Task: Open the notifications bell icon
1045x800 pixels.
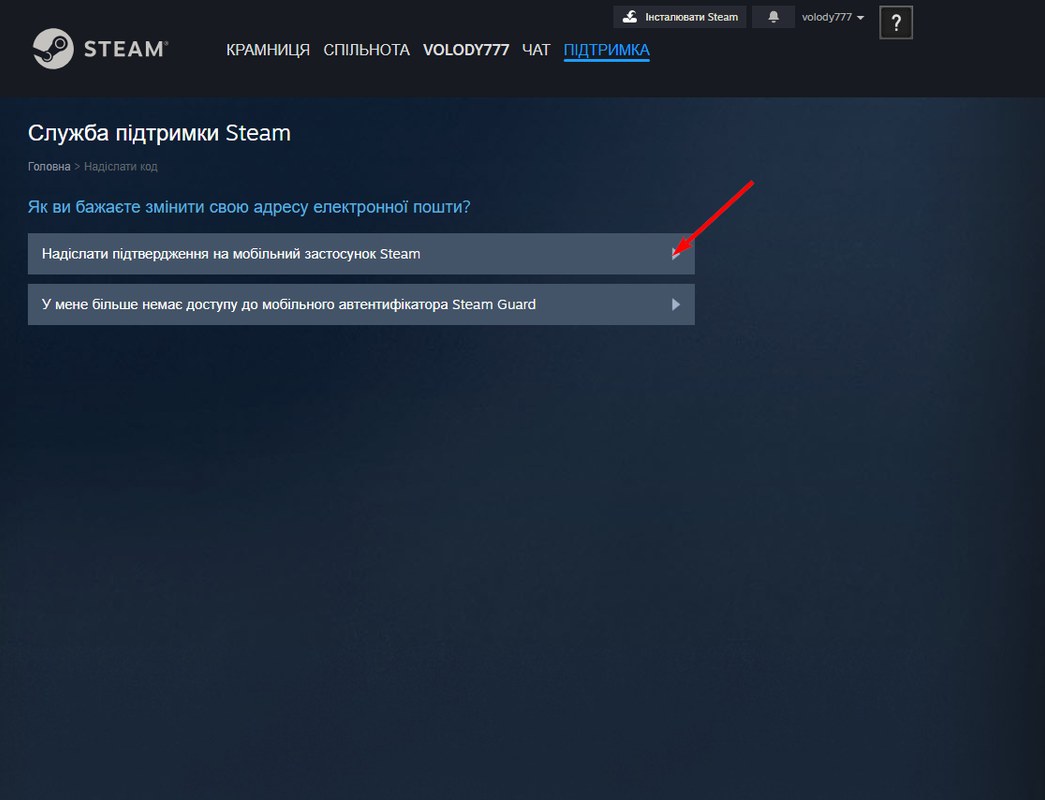Action: (x=773, y=17)
